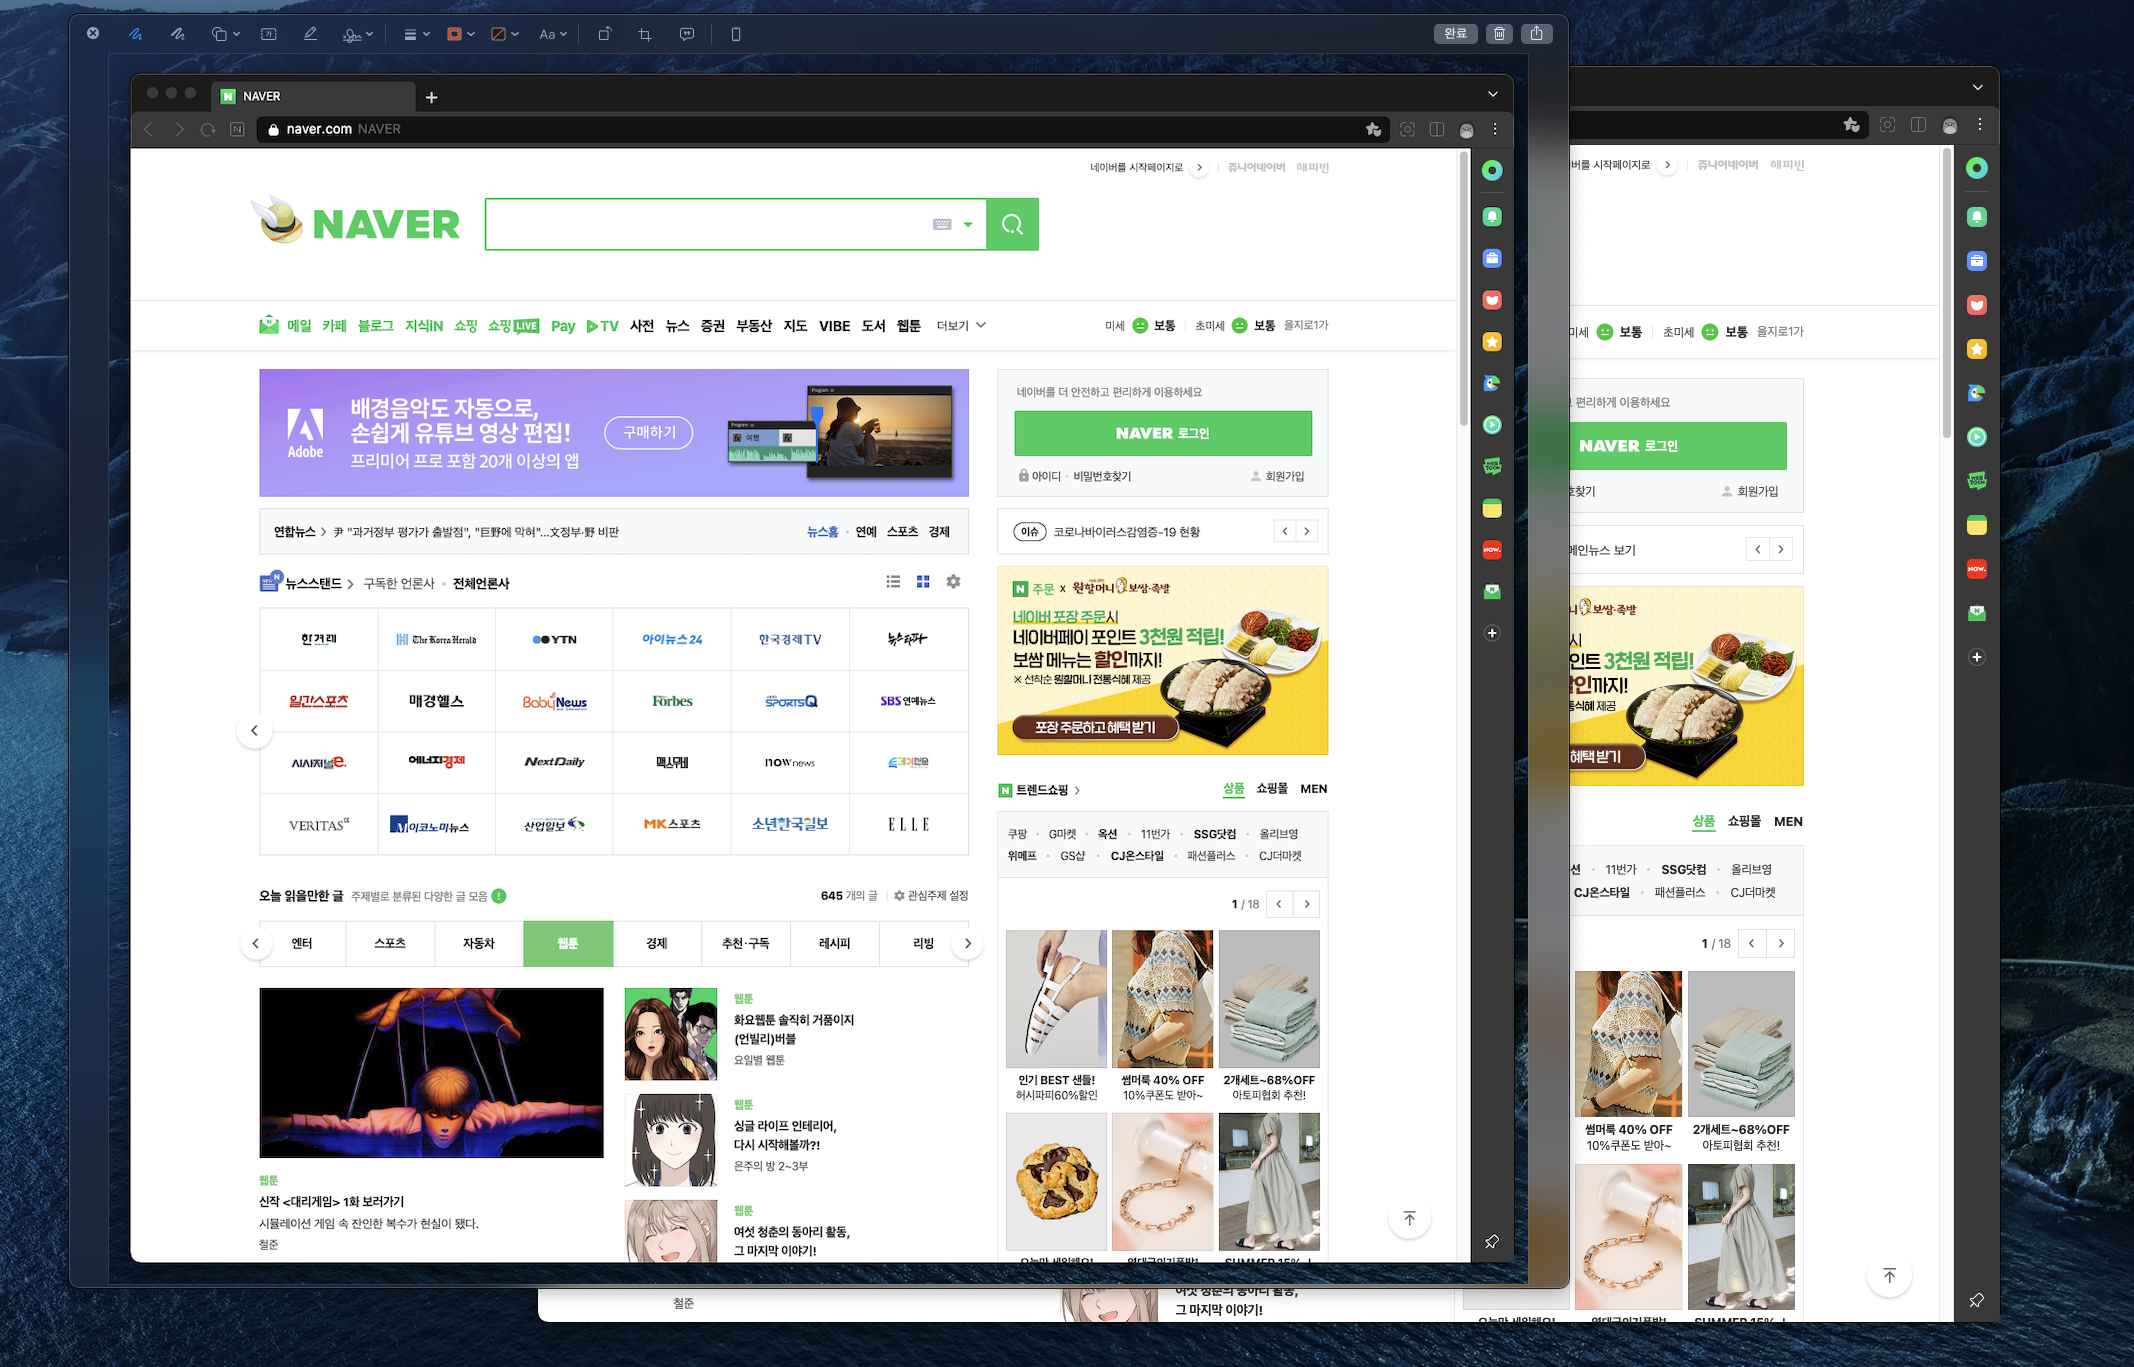Click the 회원가입 link in right browser window
The image size is (2134, 1367).
coord(1757,491)
